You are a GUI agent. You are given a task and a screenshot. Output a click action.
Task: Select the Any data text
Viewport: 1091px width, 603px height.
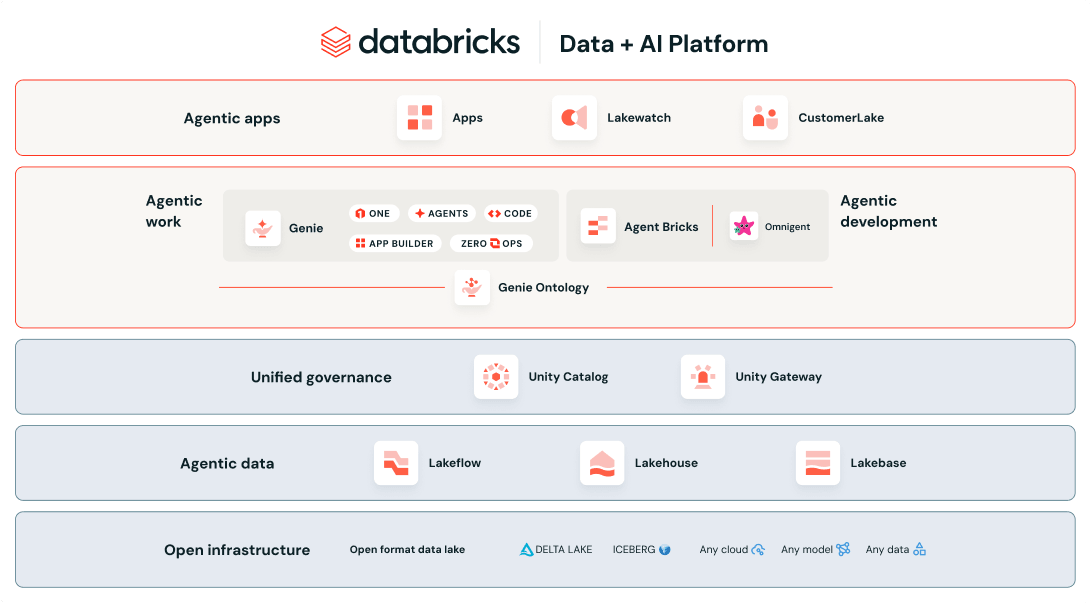tap(887, 549)
